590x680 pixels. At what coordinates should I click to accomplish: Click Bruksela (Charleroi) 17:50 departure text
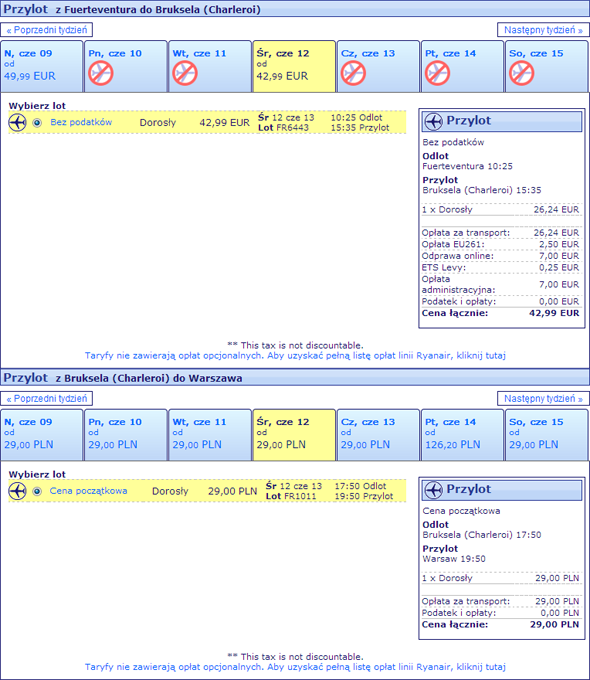pyautogui.click(x=482, y=535)
